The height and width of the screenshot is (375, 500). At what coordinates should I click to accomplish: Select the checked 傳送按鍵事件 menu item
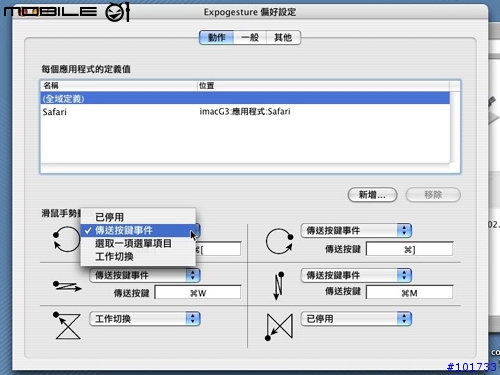(138, 230)
